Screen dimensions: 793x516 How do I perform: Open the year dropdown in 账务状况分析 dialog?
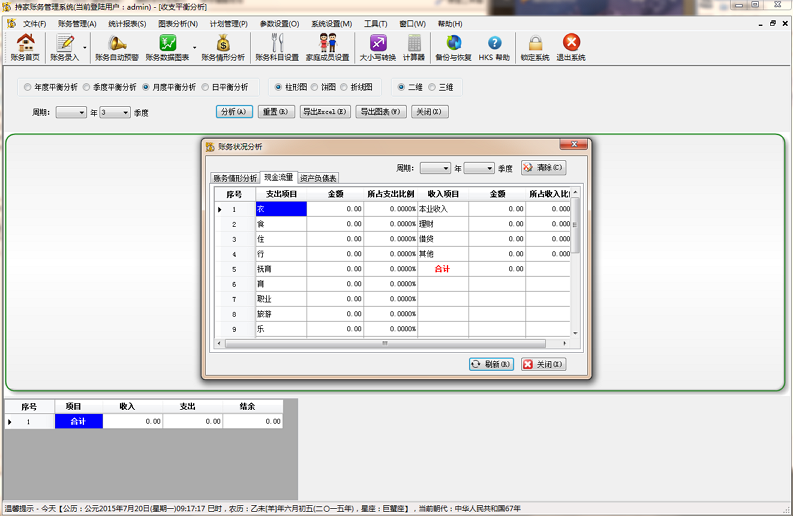tap(446, 168)
